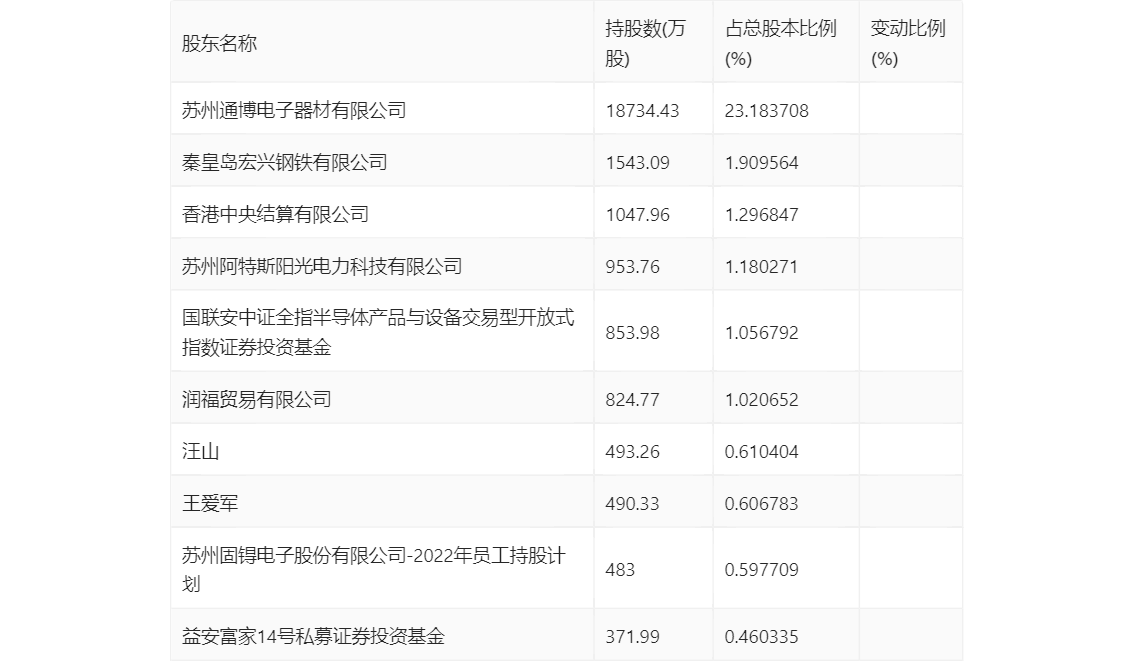Select the percentage 1.056792

[762, 333]
